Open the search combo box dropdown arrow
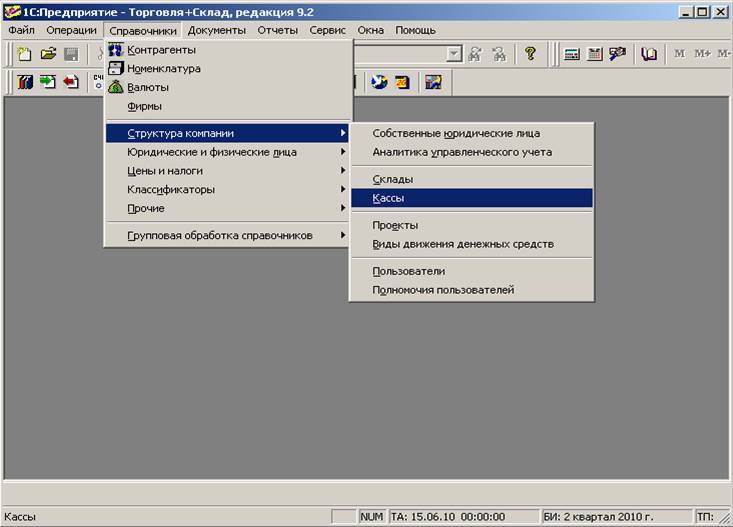733x527 pixels. [453, 54]
